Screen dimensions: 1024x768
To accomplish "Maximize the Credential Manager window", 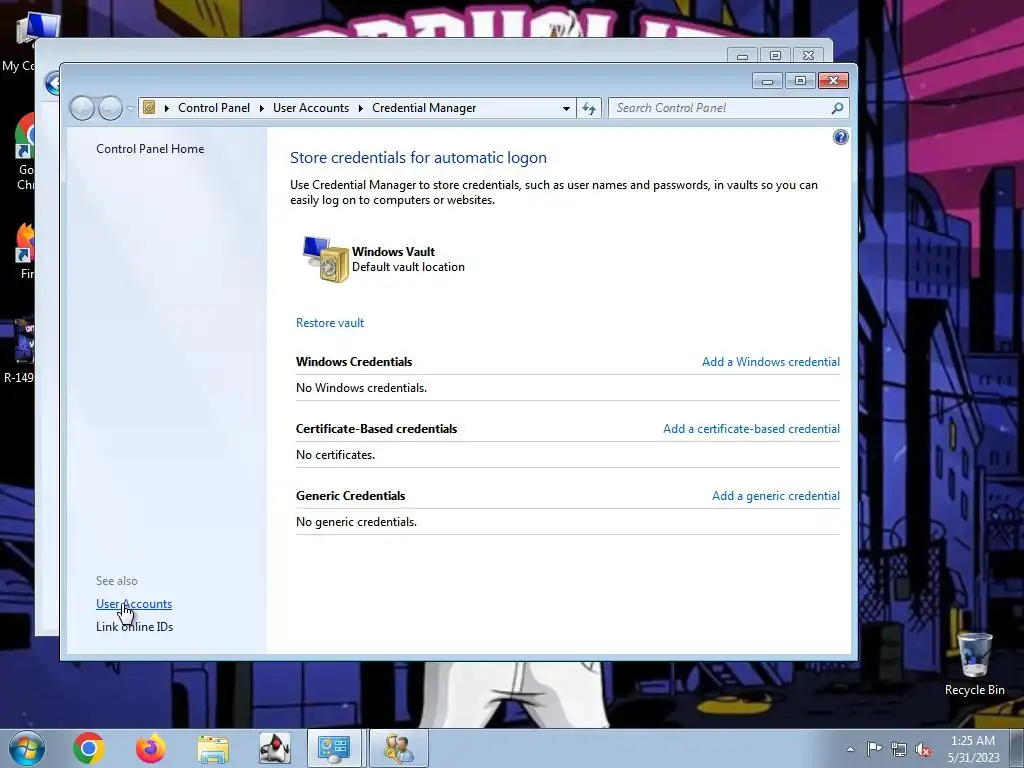I will [800, 80].
